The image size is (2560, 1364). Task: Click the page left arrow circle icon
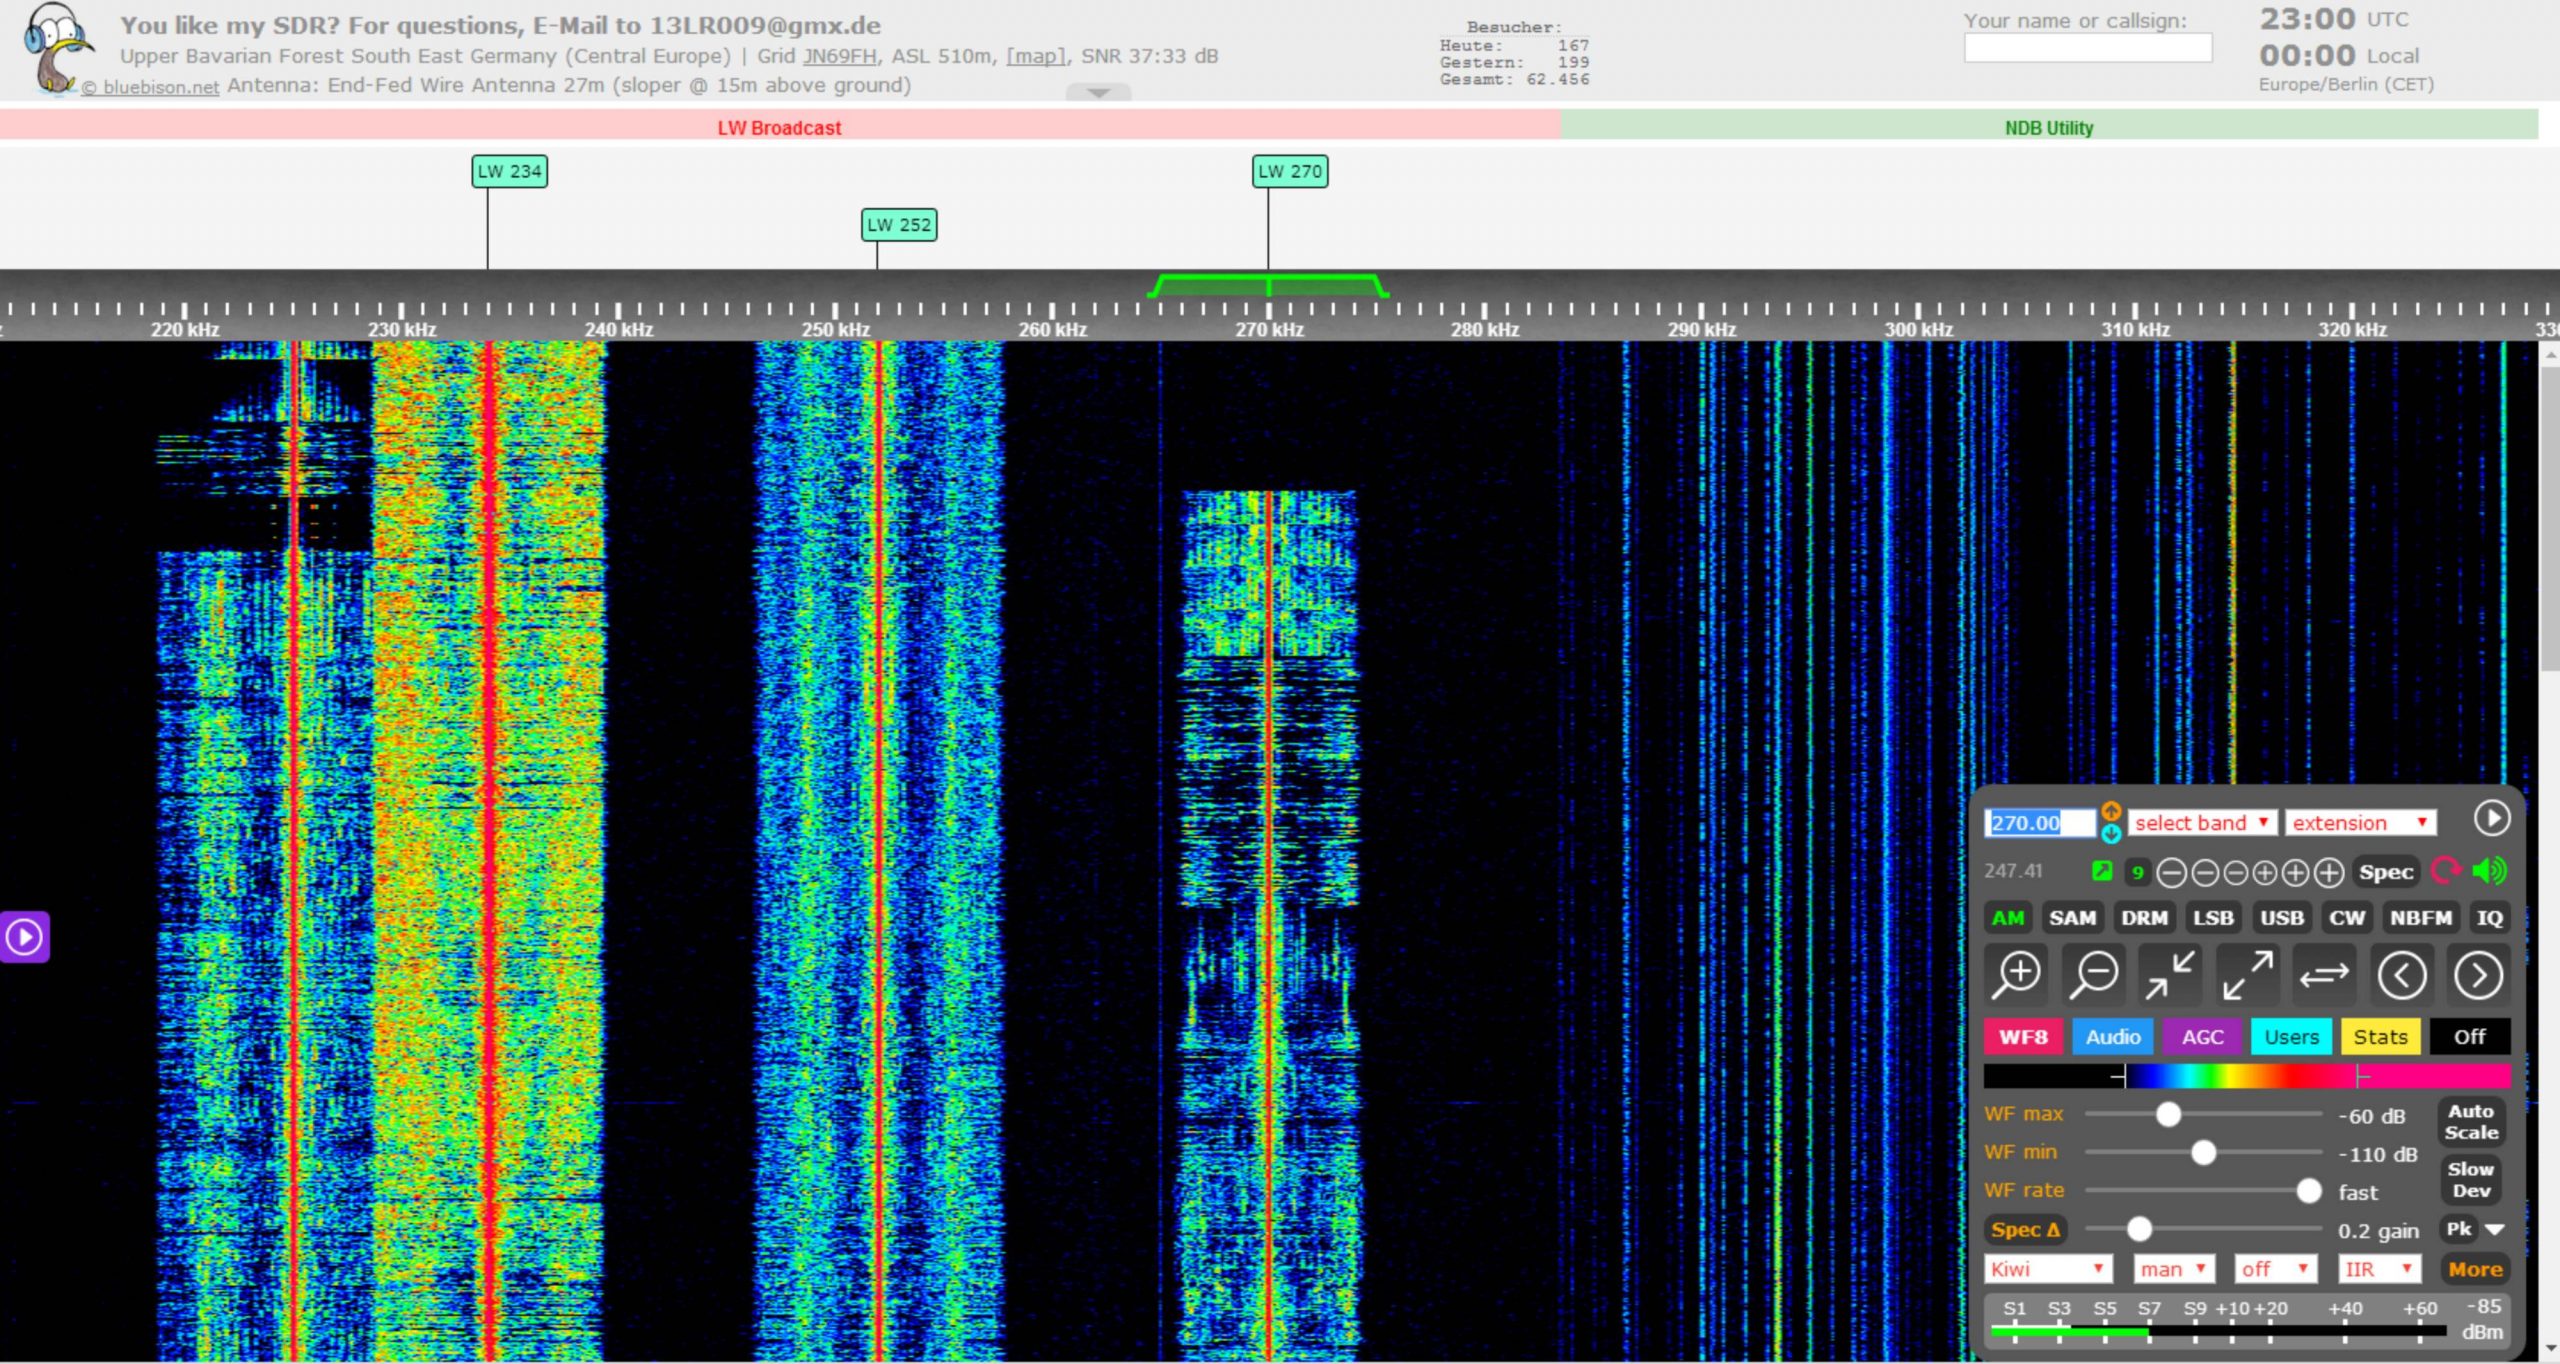2401,974
